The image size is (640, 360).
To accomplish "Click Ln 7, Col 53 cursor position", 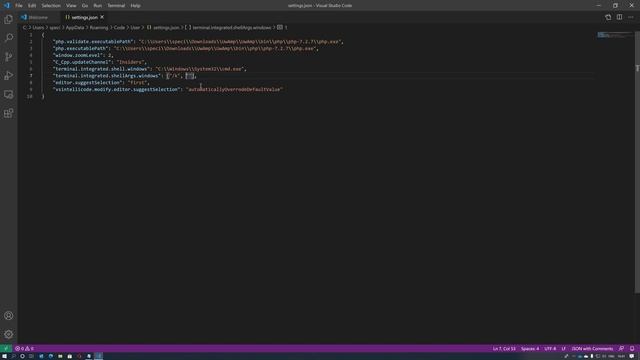I will 504,349.
